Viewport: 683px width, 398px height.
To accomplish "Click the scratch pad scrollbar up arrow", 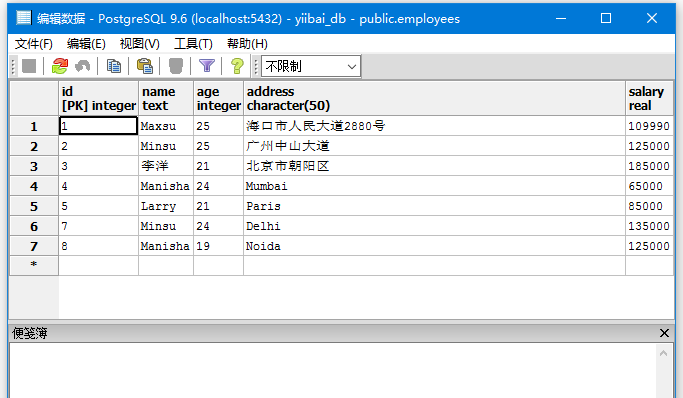I will (x=663, y=353).
